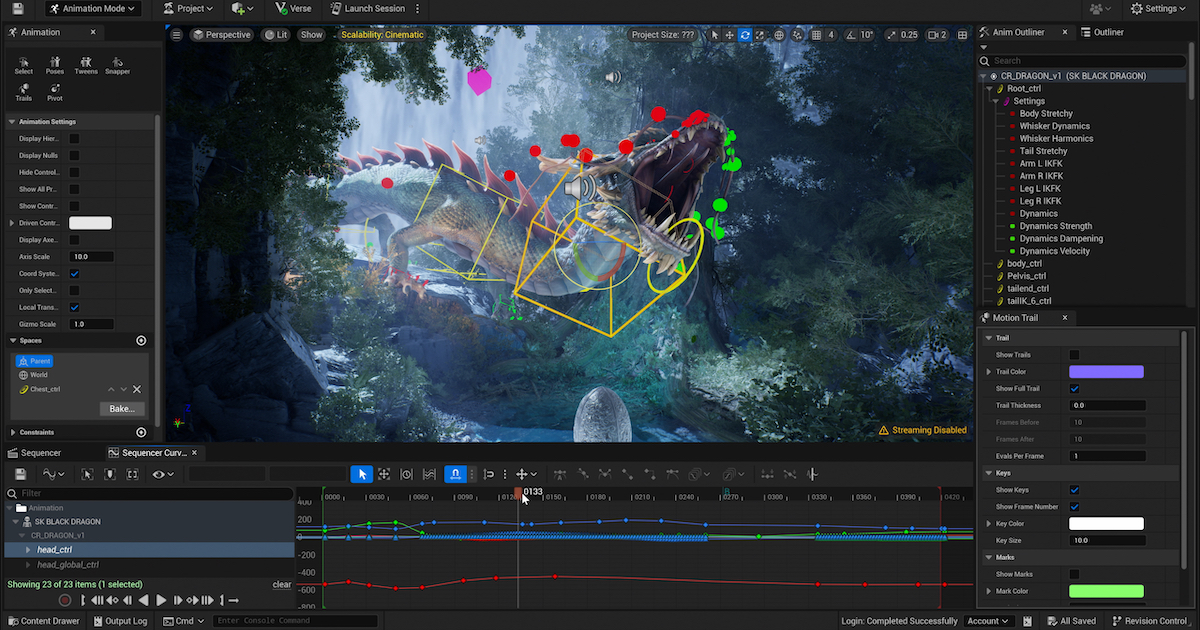
Task: Open the Perspective view mode menu
Action: 221,35
